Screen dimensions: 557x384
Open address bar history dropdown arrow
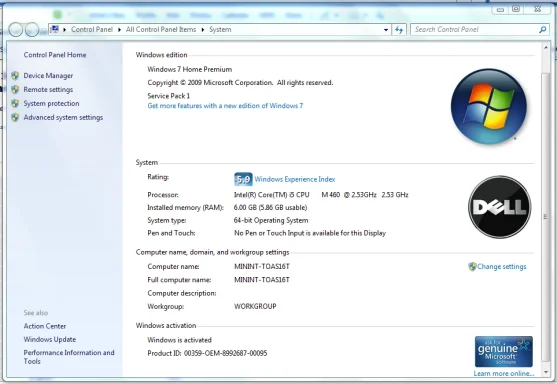click(x=386, y=30)
